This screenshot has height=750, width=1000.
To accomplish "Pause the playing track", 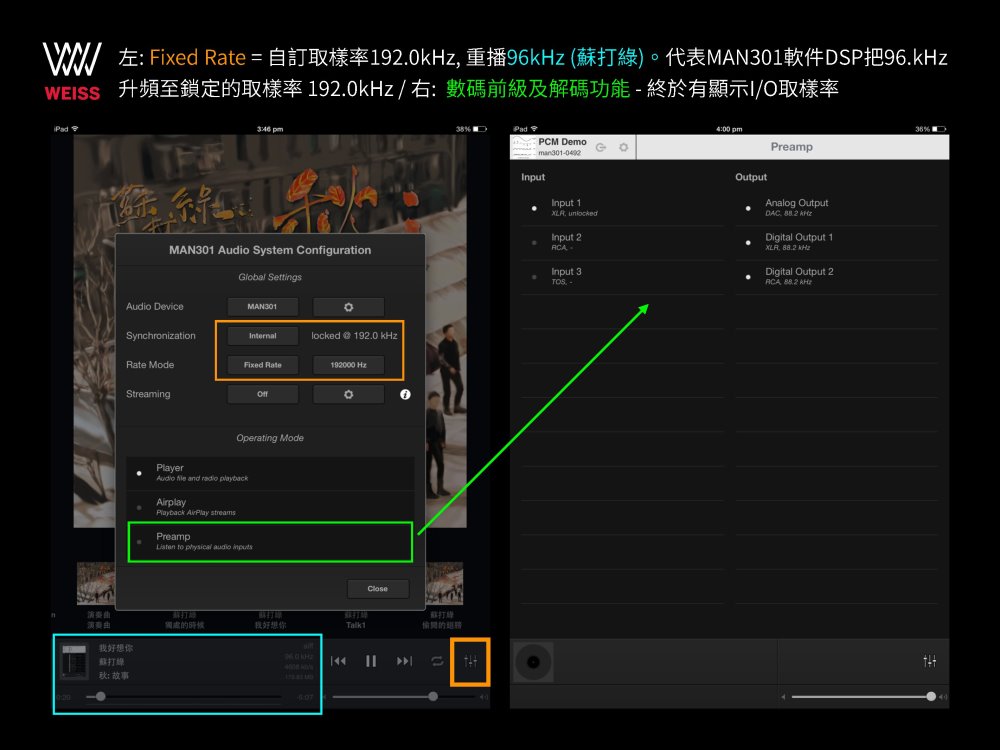I will click(371, 661).
